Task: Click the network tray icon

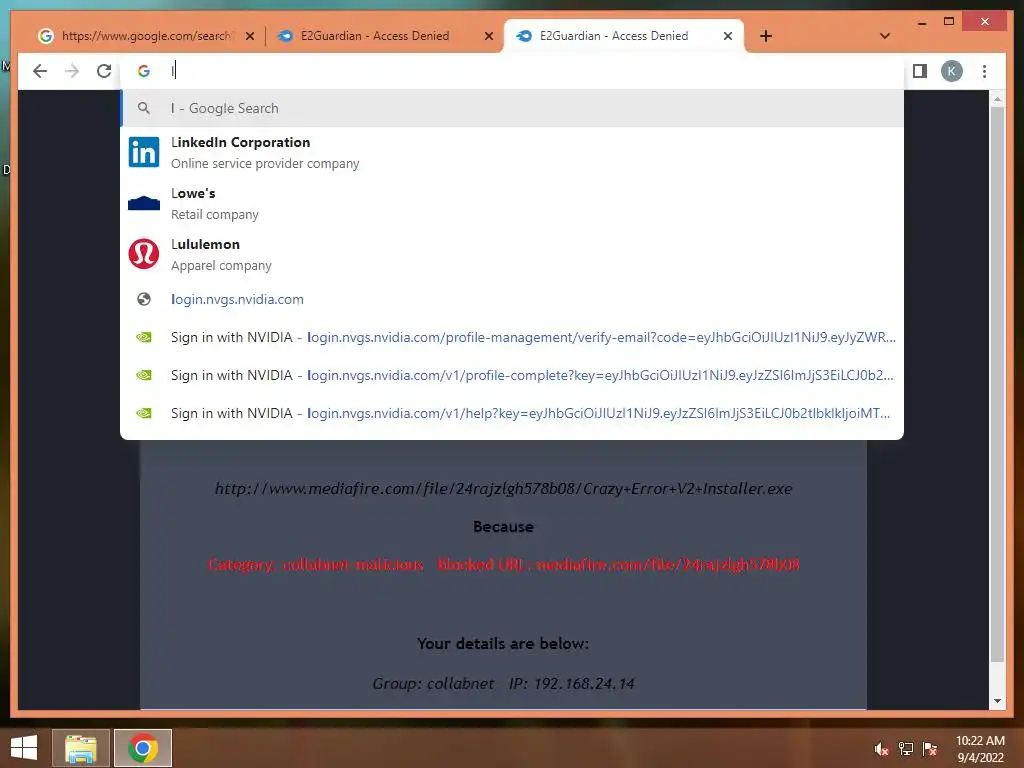Action: coord(906,749)
